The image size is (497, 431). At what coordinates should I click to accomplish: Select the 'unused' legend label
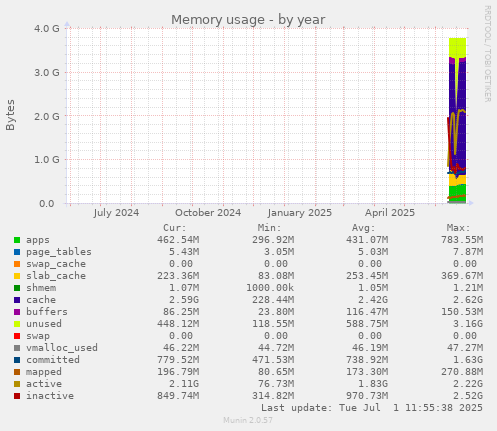[x=44, y=324]
